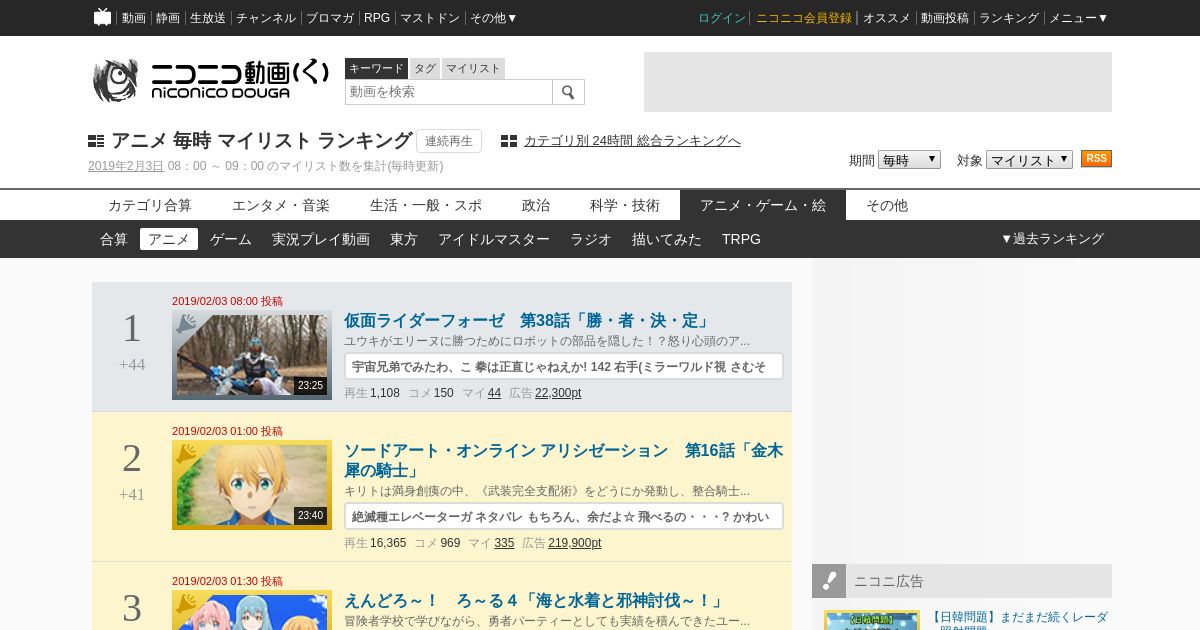Switch to the rightmost その他 category tab

(x=887, y=205)
